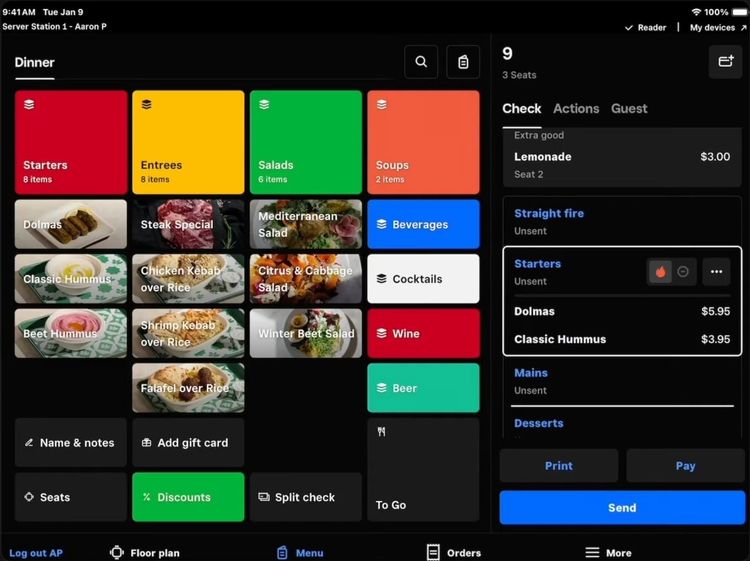The height and width of the screenshot is (561, 750).
Task: Toggle the Reader connection status
Action: 645,28
